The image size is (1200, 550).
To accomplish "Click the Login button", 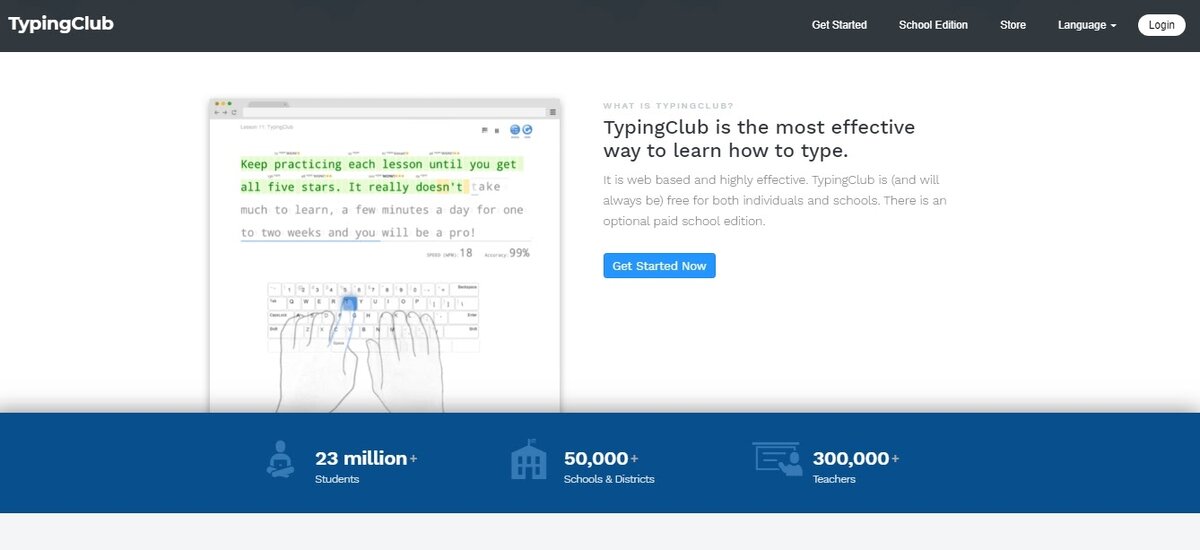I will tap(1161, 25).
